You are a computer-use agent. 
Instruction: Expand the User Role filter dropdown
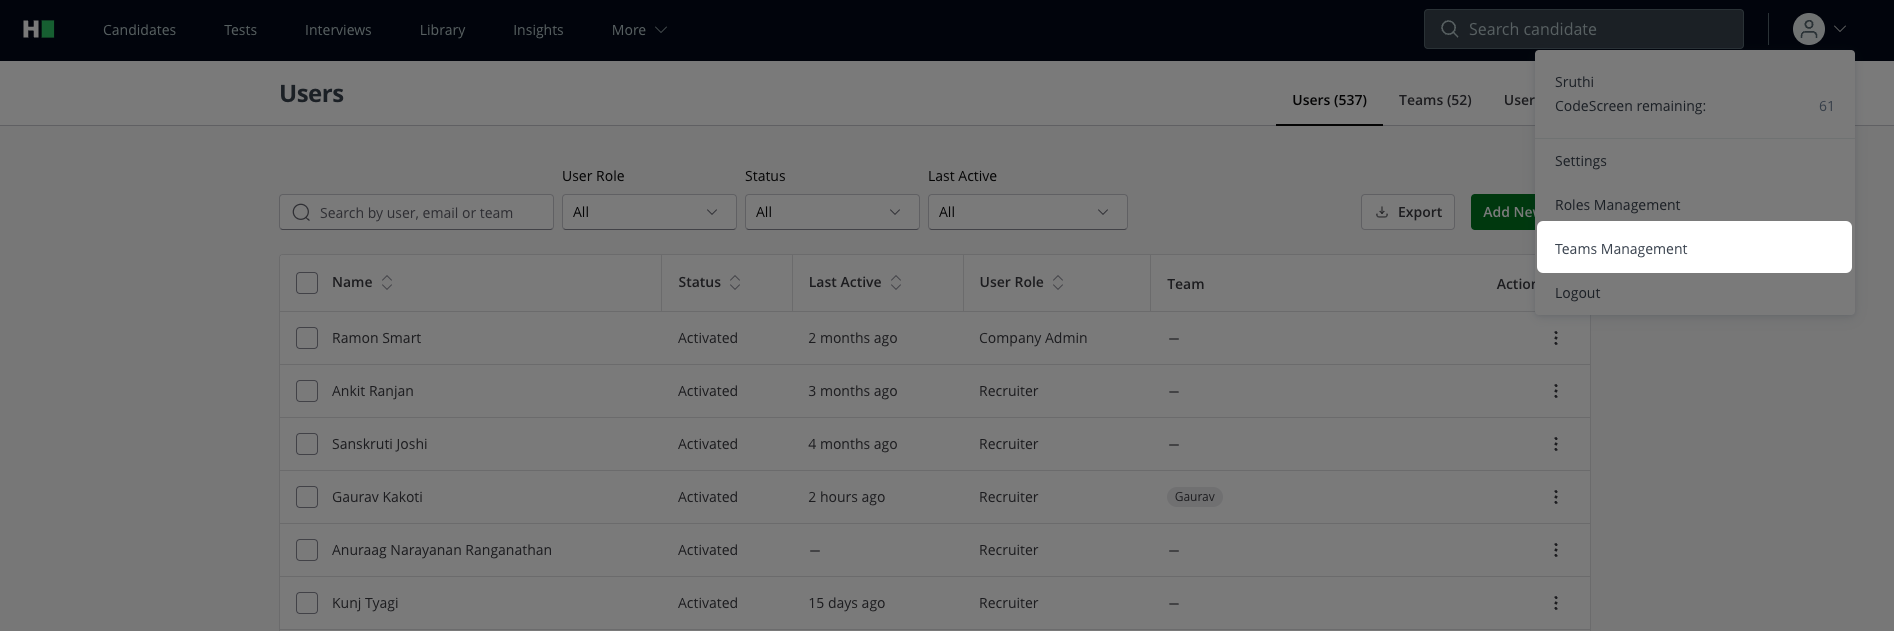[x=649, y=212]
